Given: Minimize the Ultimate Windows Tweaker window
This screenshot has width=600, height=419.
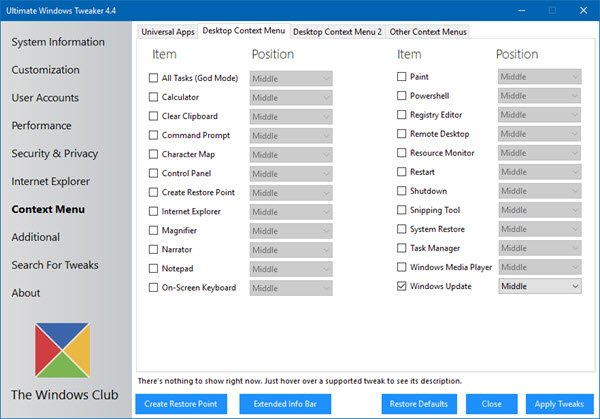Looking at the screenshot, I should tap(521, 10).
